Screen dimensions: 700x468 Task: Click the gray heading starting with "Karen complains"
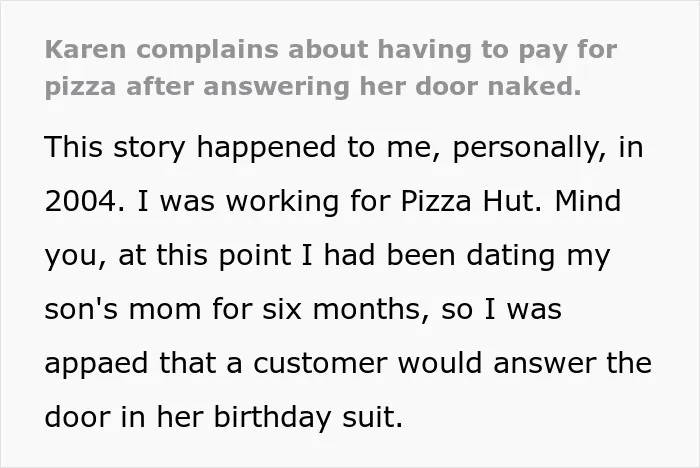click(x=331, y=68)
